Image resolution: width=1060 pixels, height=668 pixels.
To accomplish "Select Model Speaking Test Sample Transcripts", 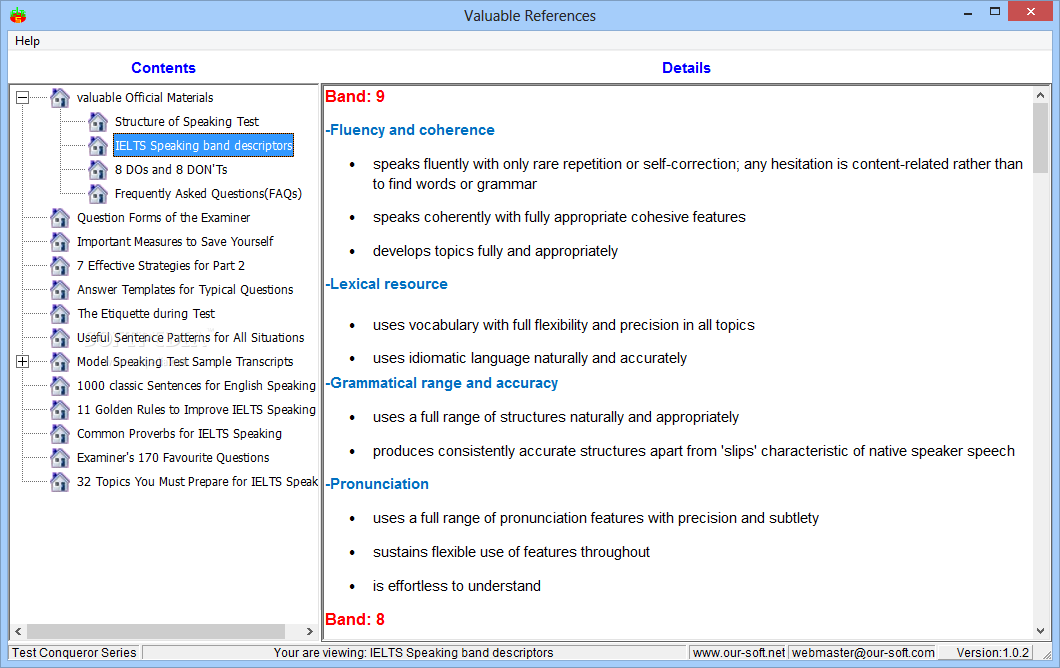I will [x=185, y=362].
